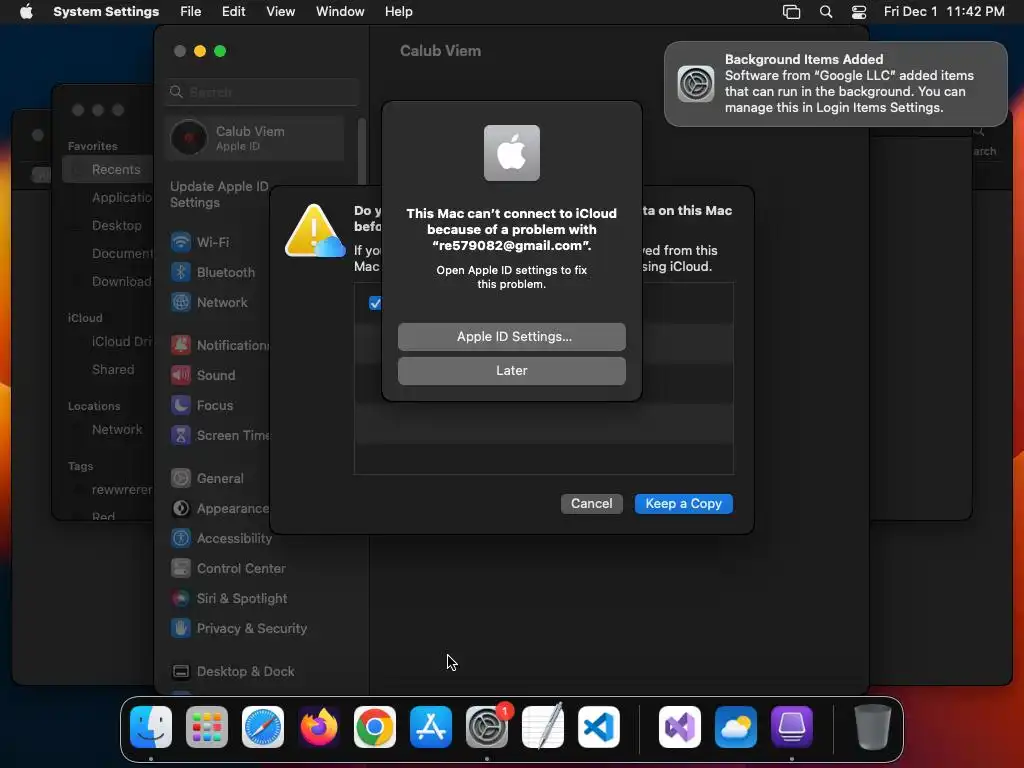Screen dimensions: 1024x768
Task: Launch Visual Studio from the Dock
Action: tap(680, 727)
